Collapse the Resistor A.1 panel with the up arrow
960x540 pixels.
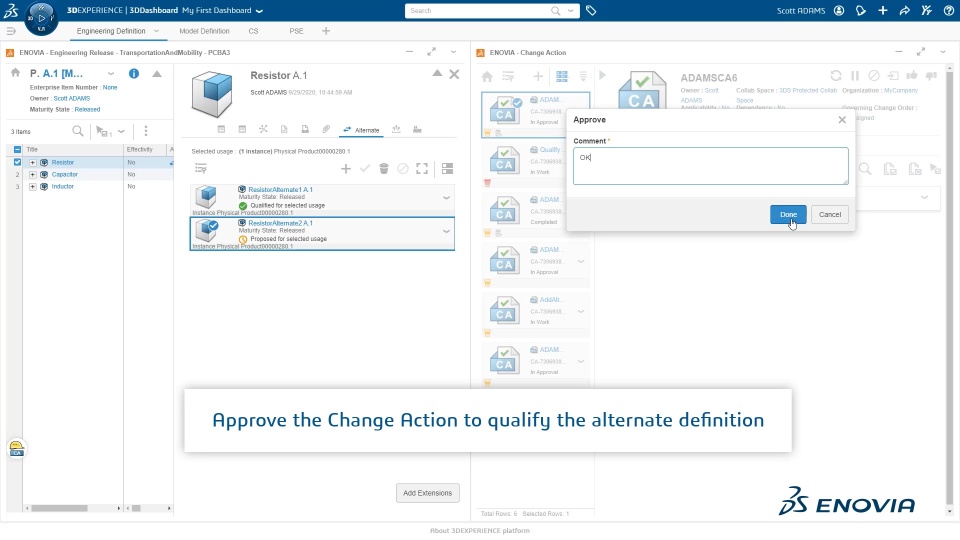(437, 73)
